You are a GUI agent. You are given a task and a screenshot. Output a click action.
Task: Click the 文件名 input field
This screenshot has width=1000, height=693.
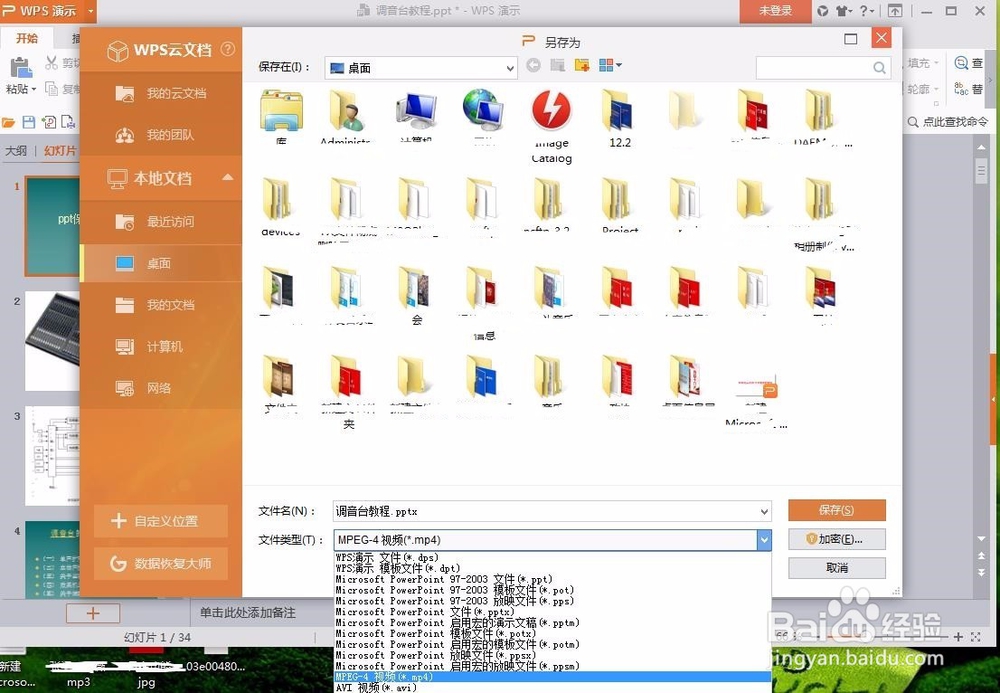546,511
